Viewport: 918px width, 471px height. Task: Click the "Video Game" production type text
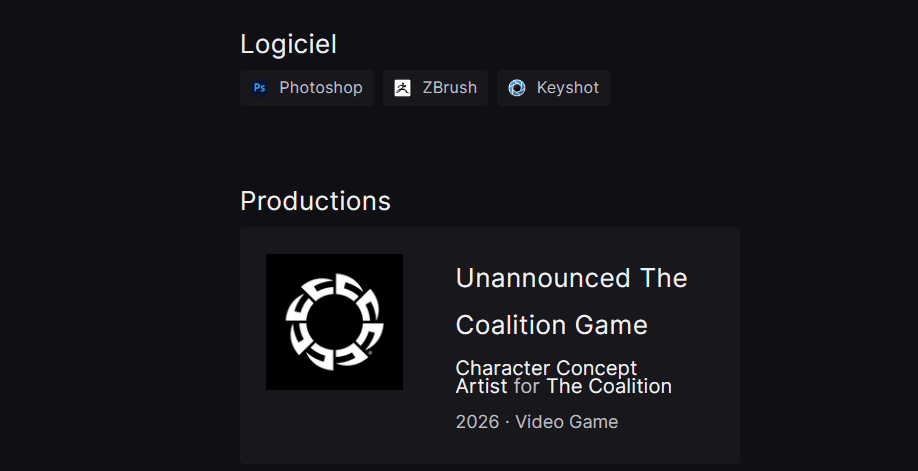(567, 422)
